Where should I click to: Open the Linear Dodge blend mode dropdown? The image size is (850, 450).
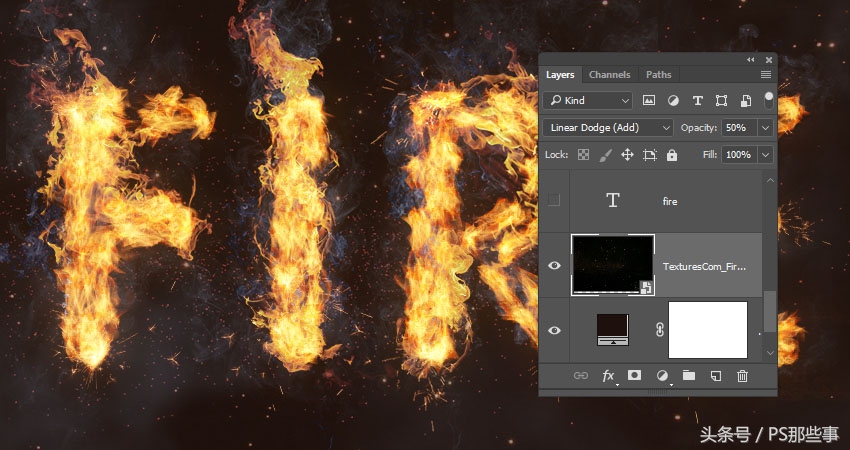pyautogui.click(x=608, y=127)
